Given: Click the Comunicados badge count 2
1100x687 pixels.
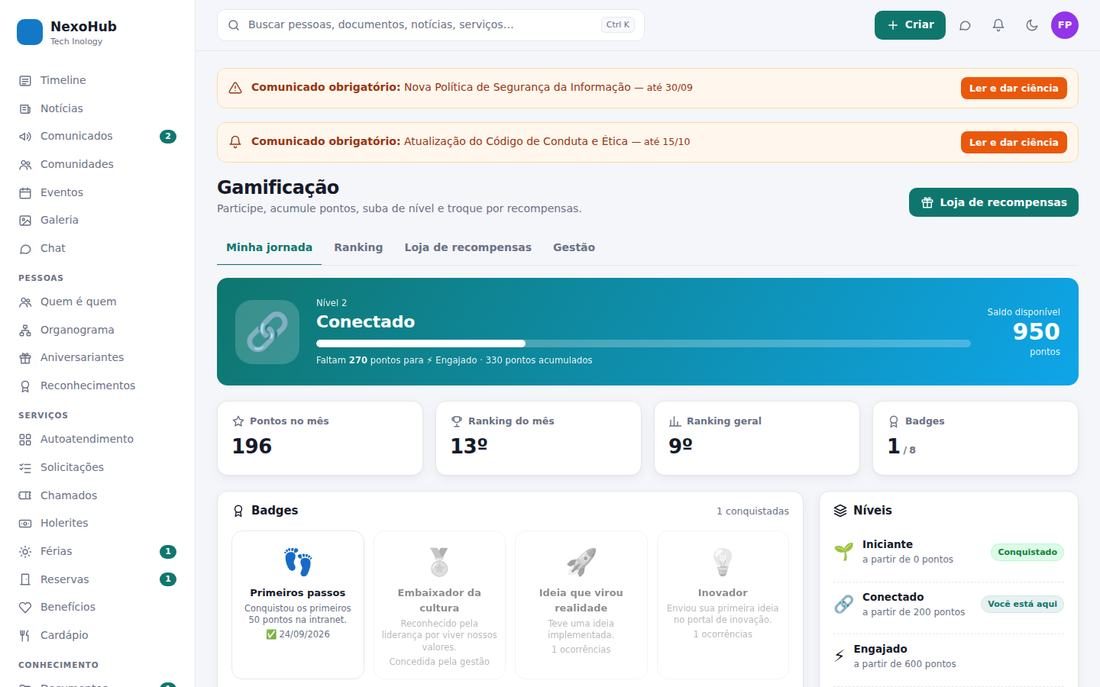Looking at the screenshot, I should pyautogui.click(x=168, y=136).
